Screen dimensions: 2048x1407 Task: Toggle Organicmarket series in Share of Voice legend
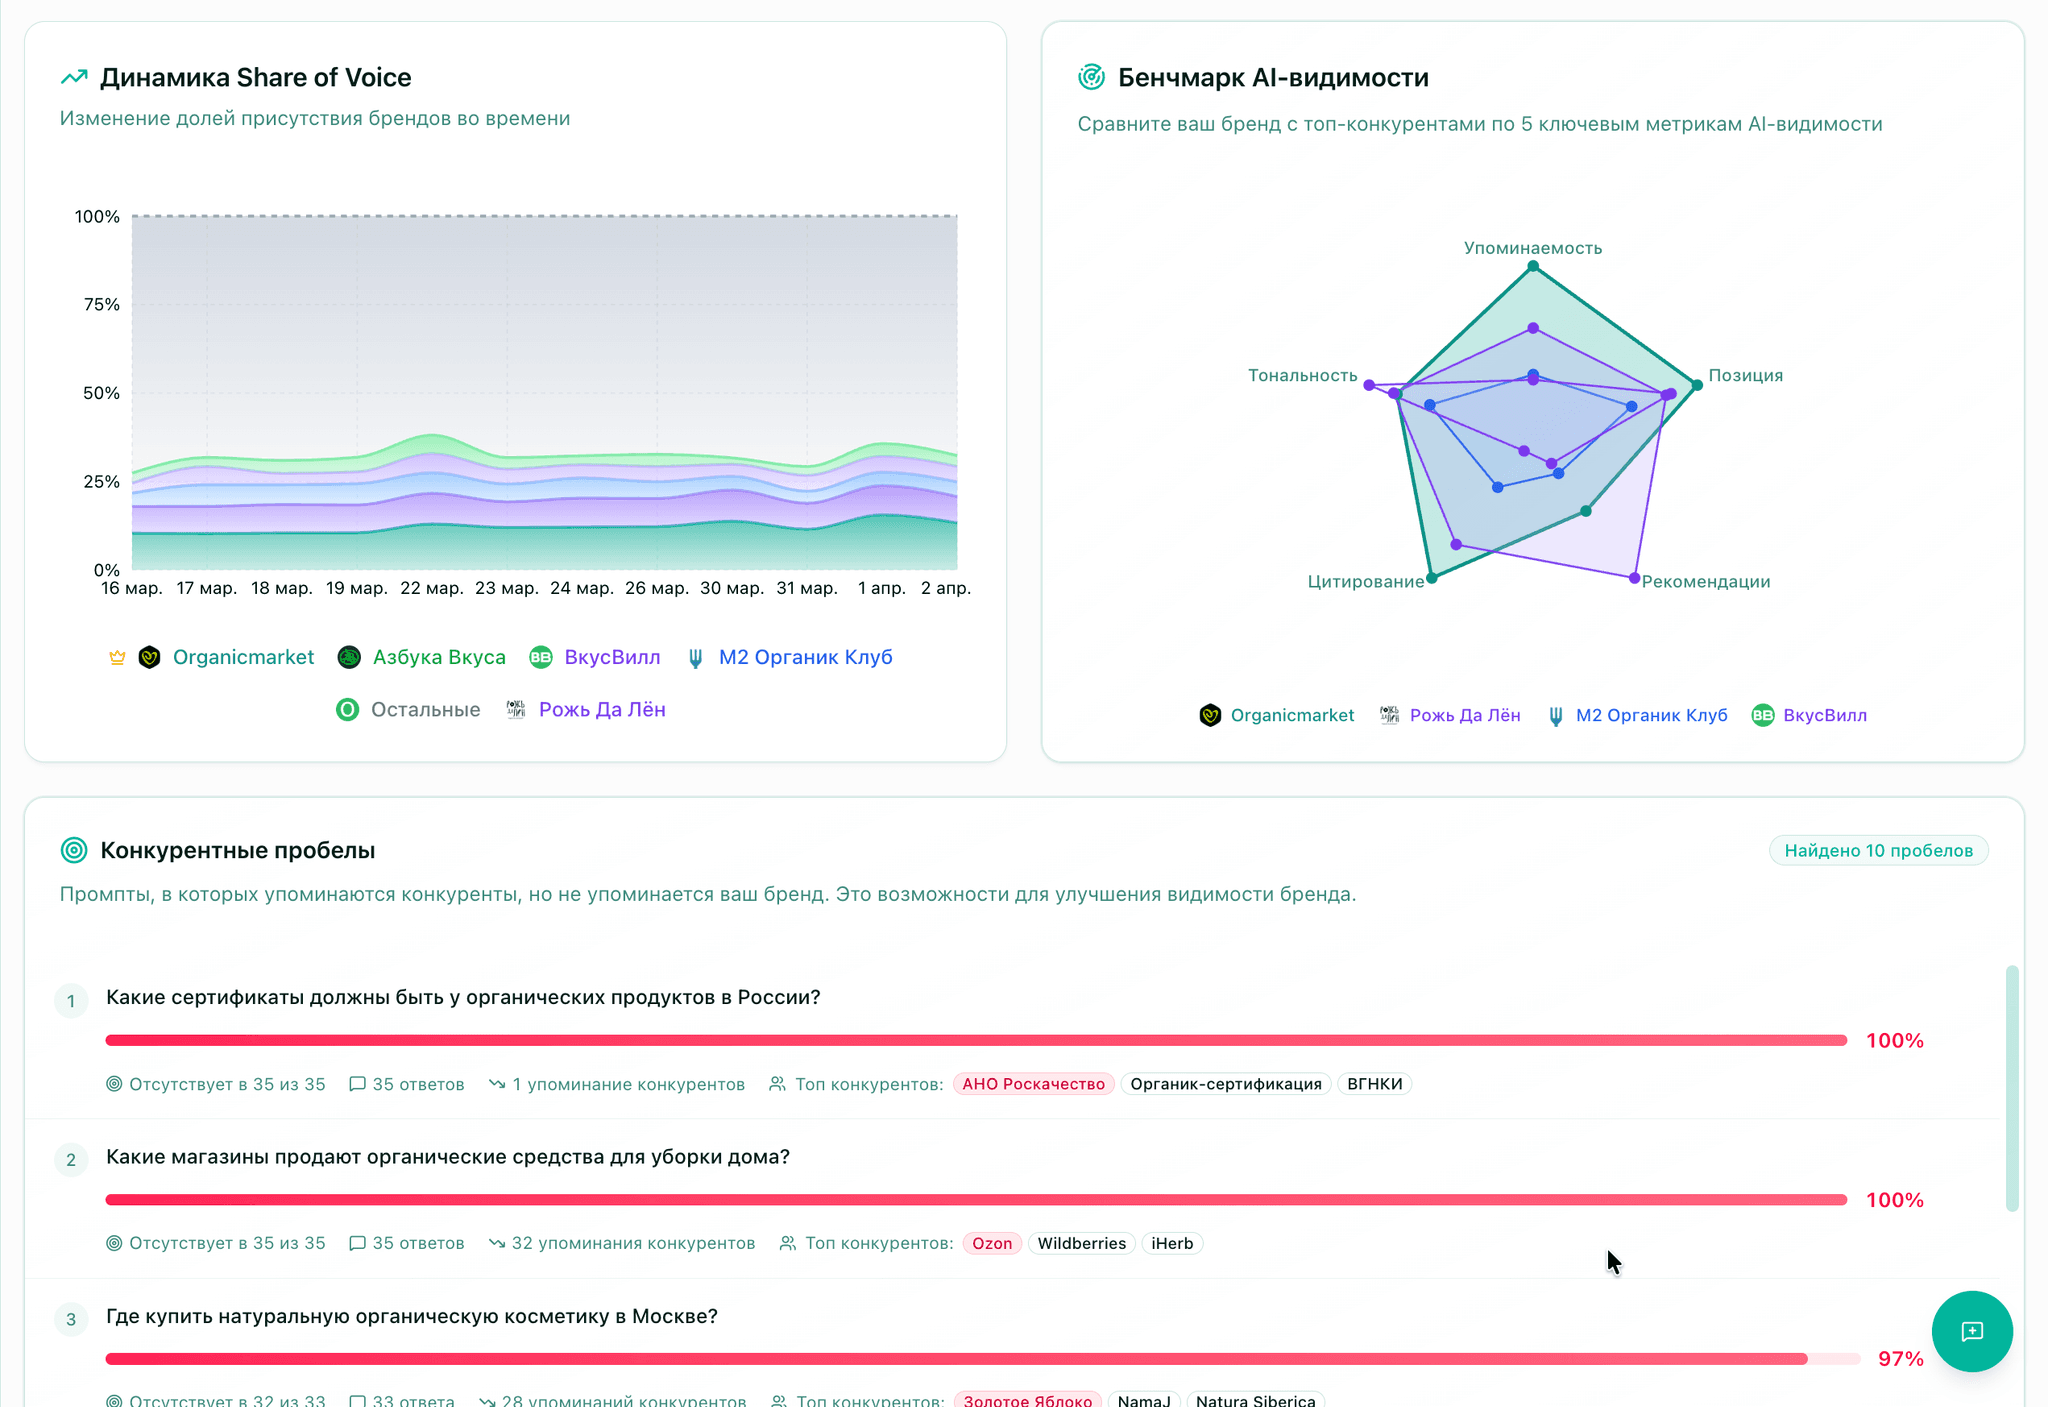click(x=242, y=657)
